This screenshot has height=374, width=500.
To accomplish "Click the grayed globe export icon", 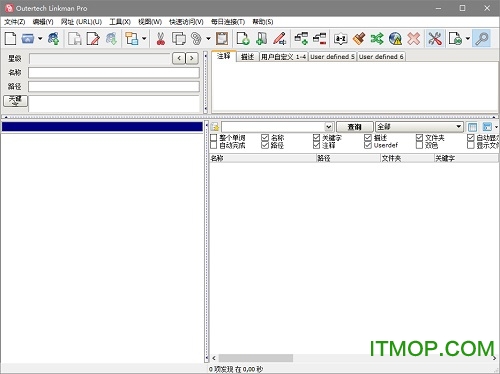I will 111,39.
